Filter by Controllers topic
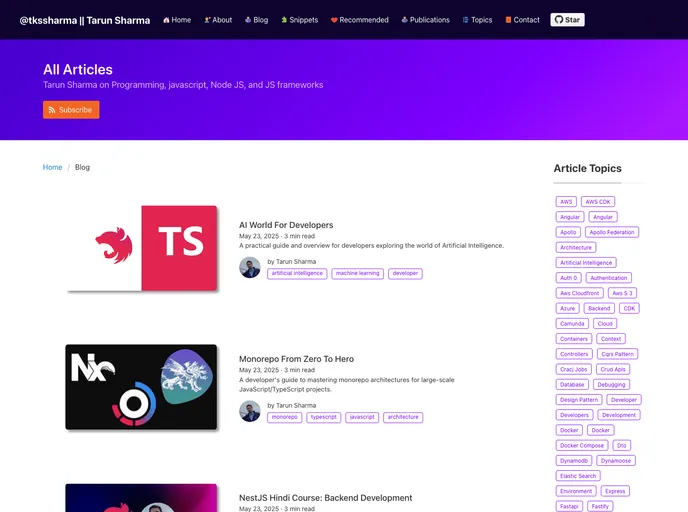 pos(574,354)
